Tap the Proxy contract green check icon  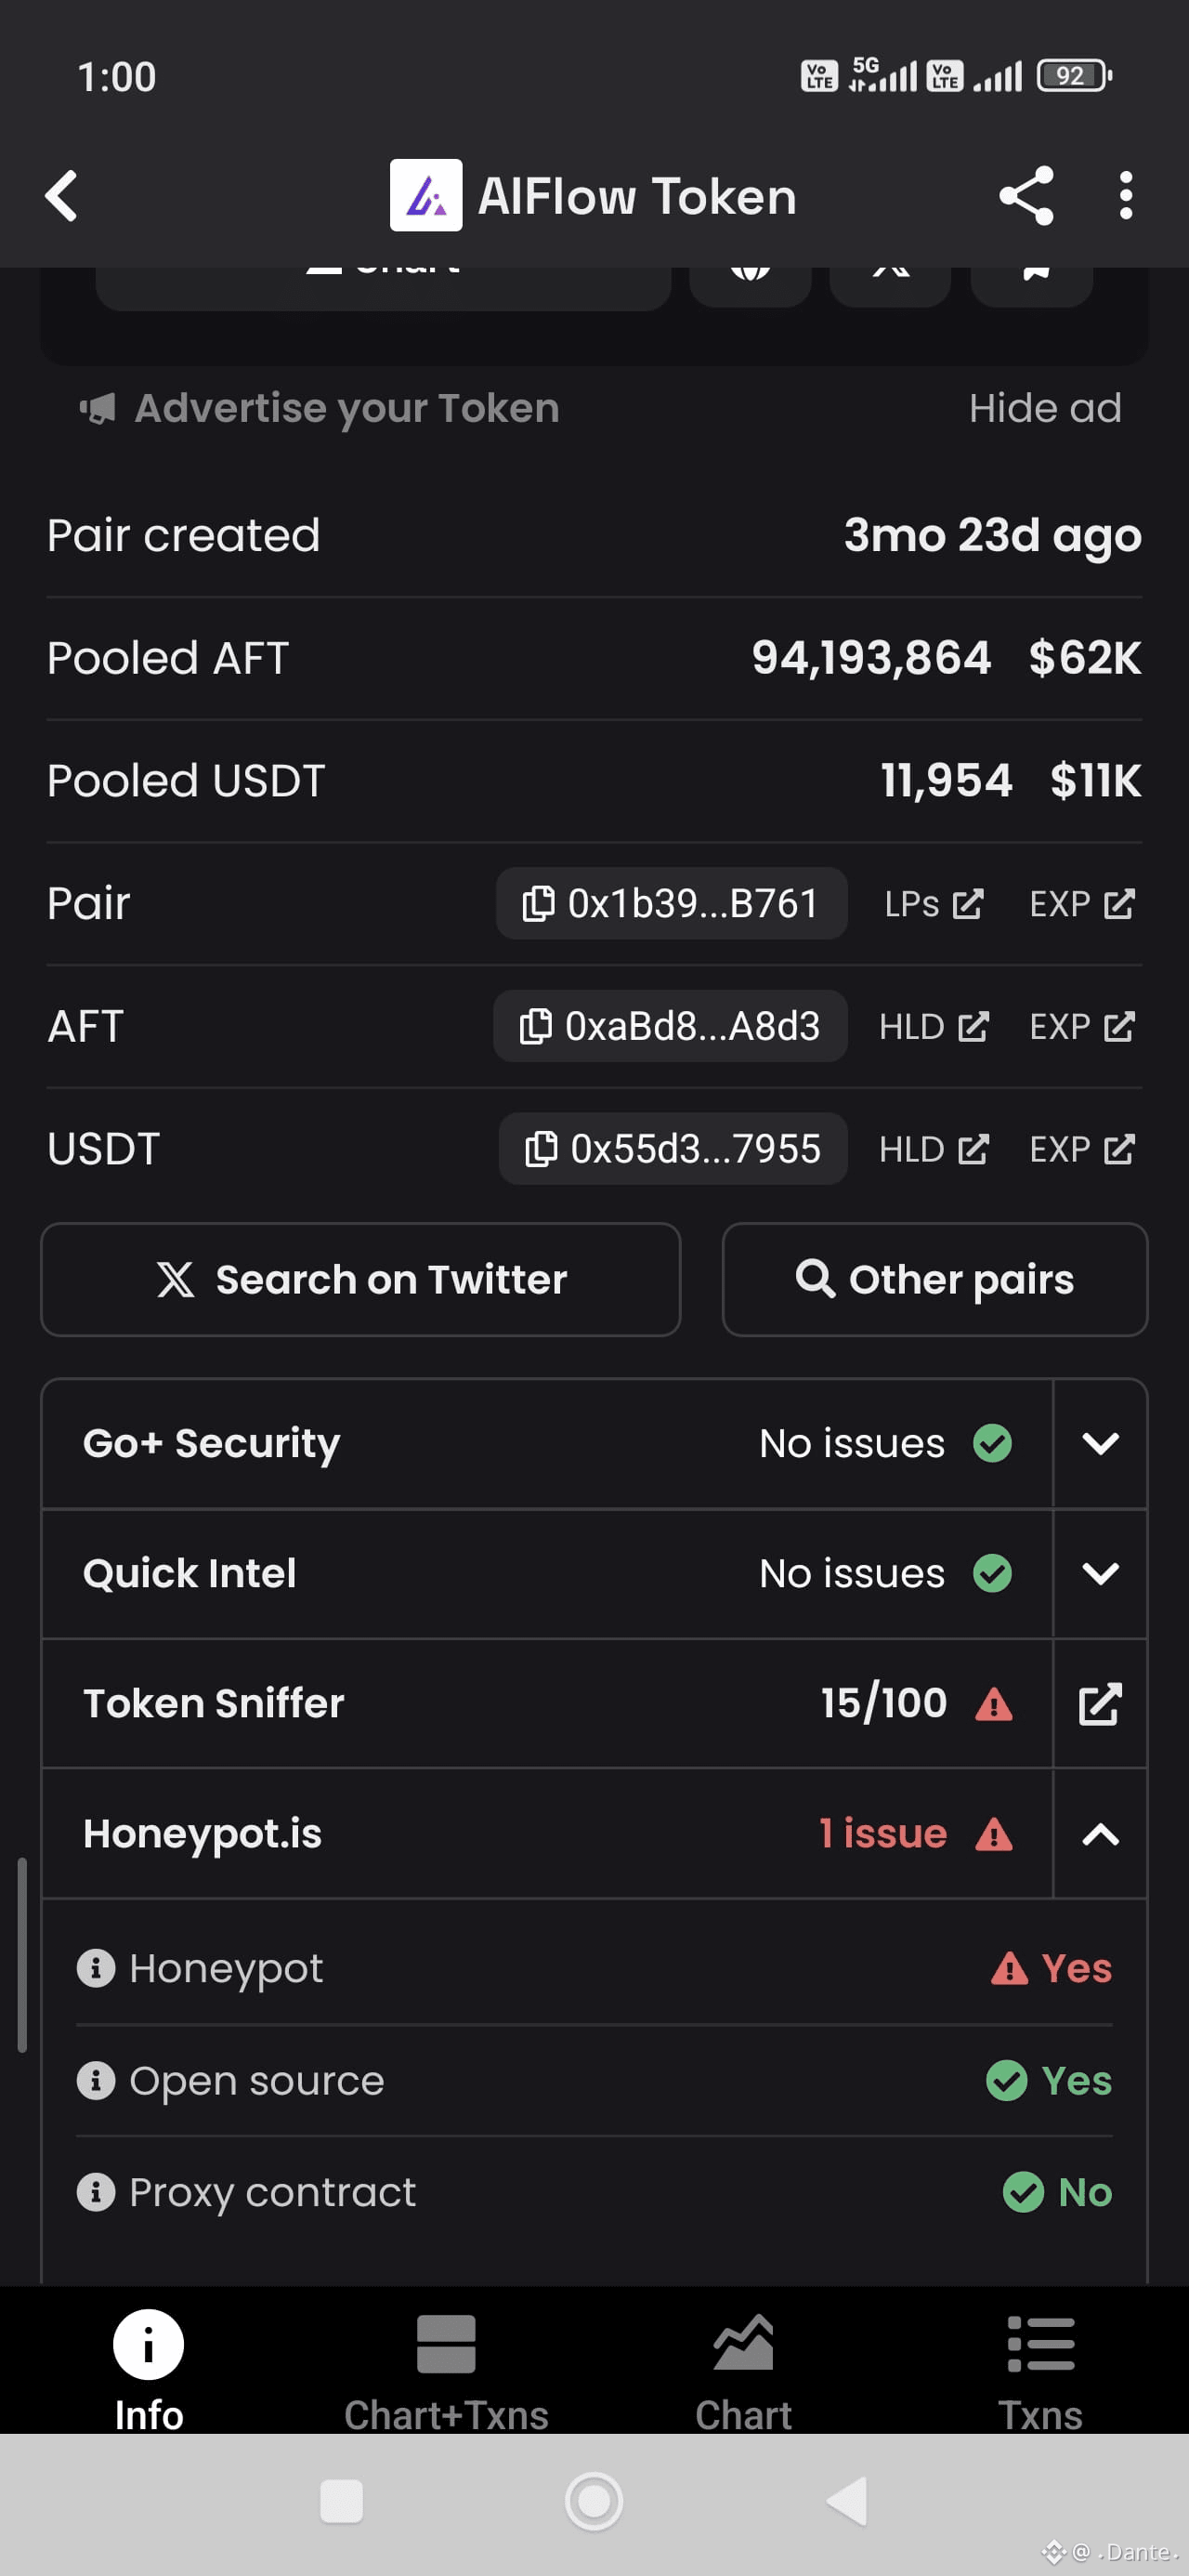(x=1023, y=2193)
